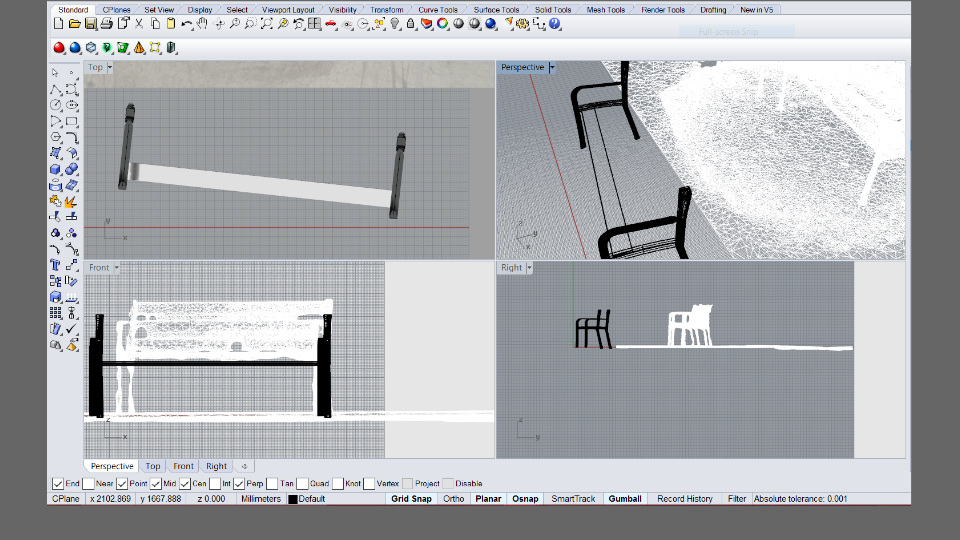Toggle the Quad osnap checkbox
The height and width of the screenshot is (540, 960).
pos(303,483)
